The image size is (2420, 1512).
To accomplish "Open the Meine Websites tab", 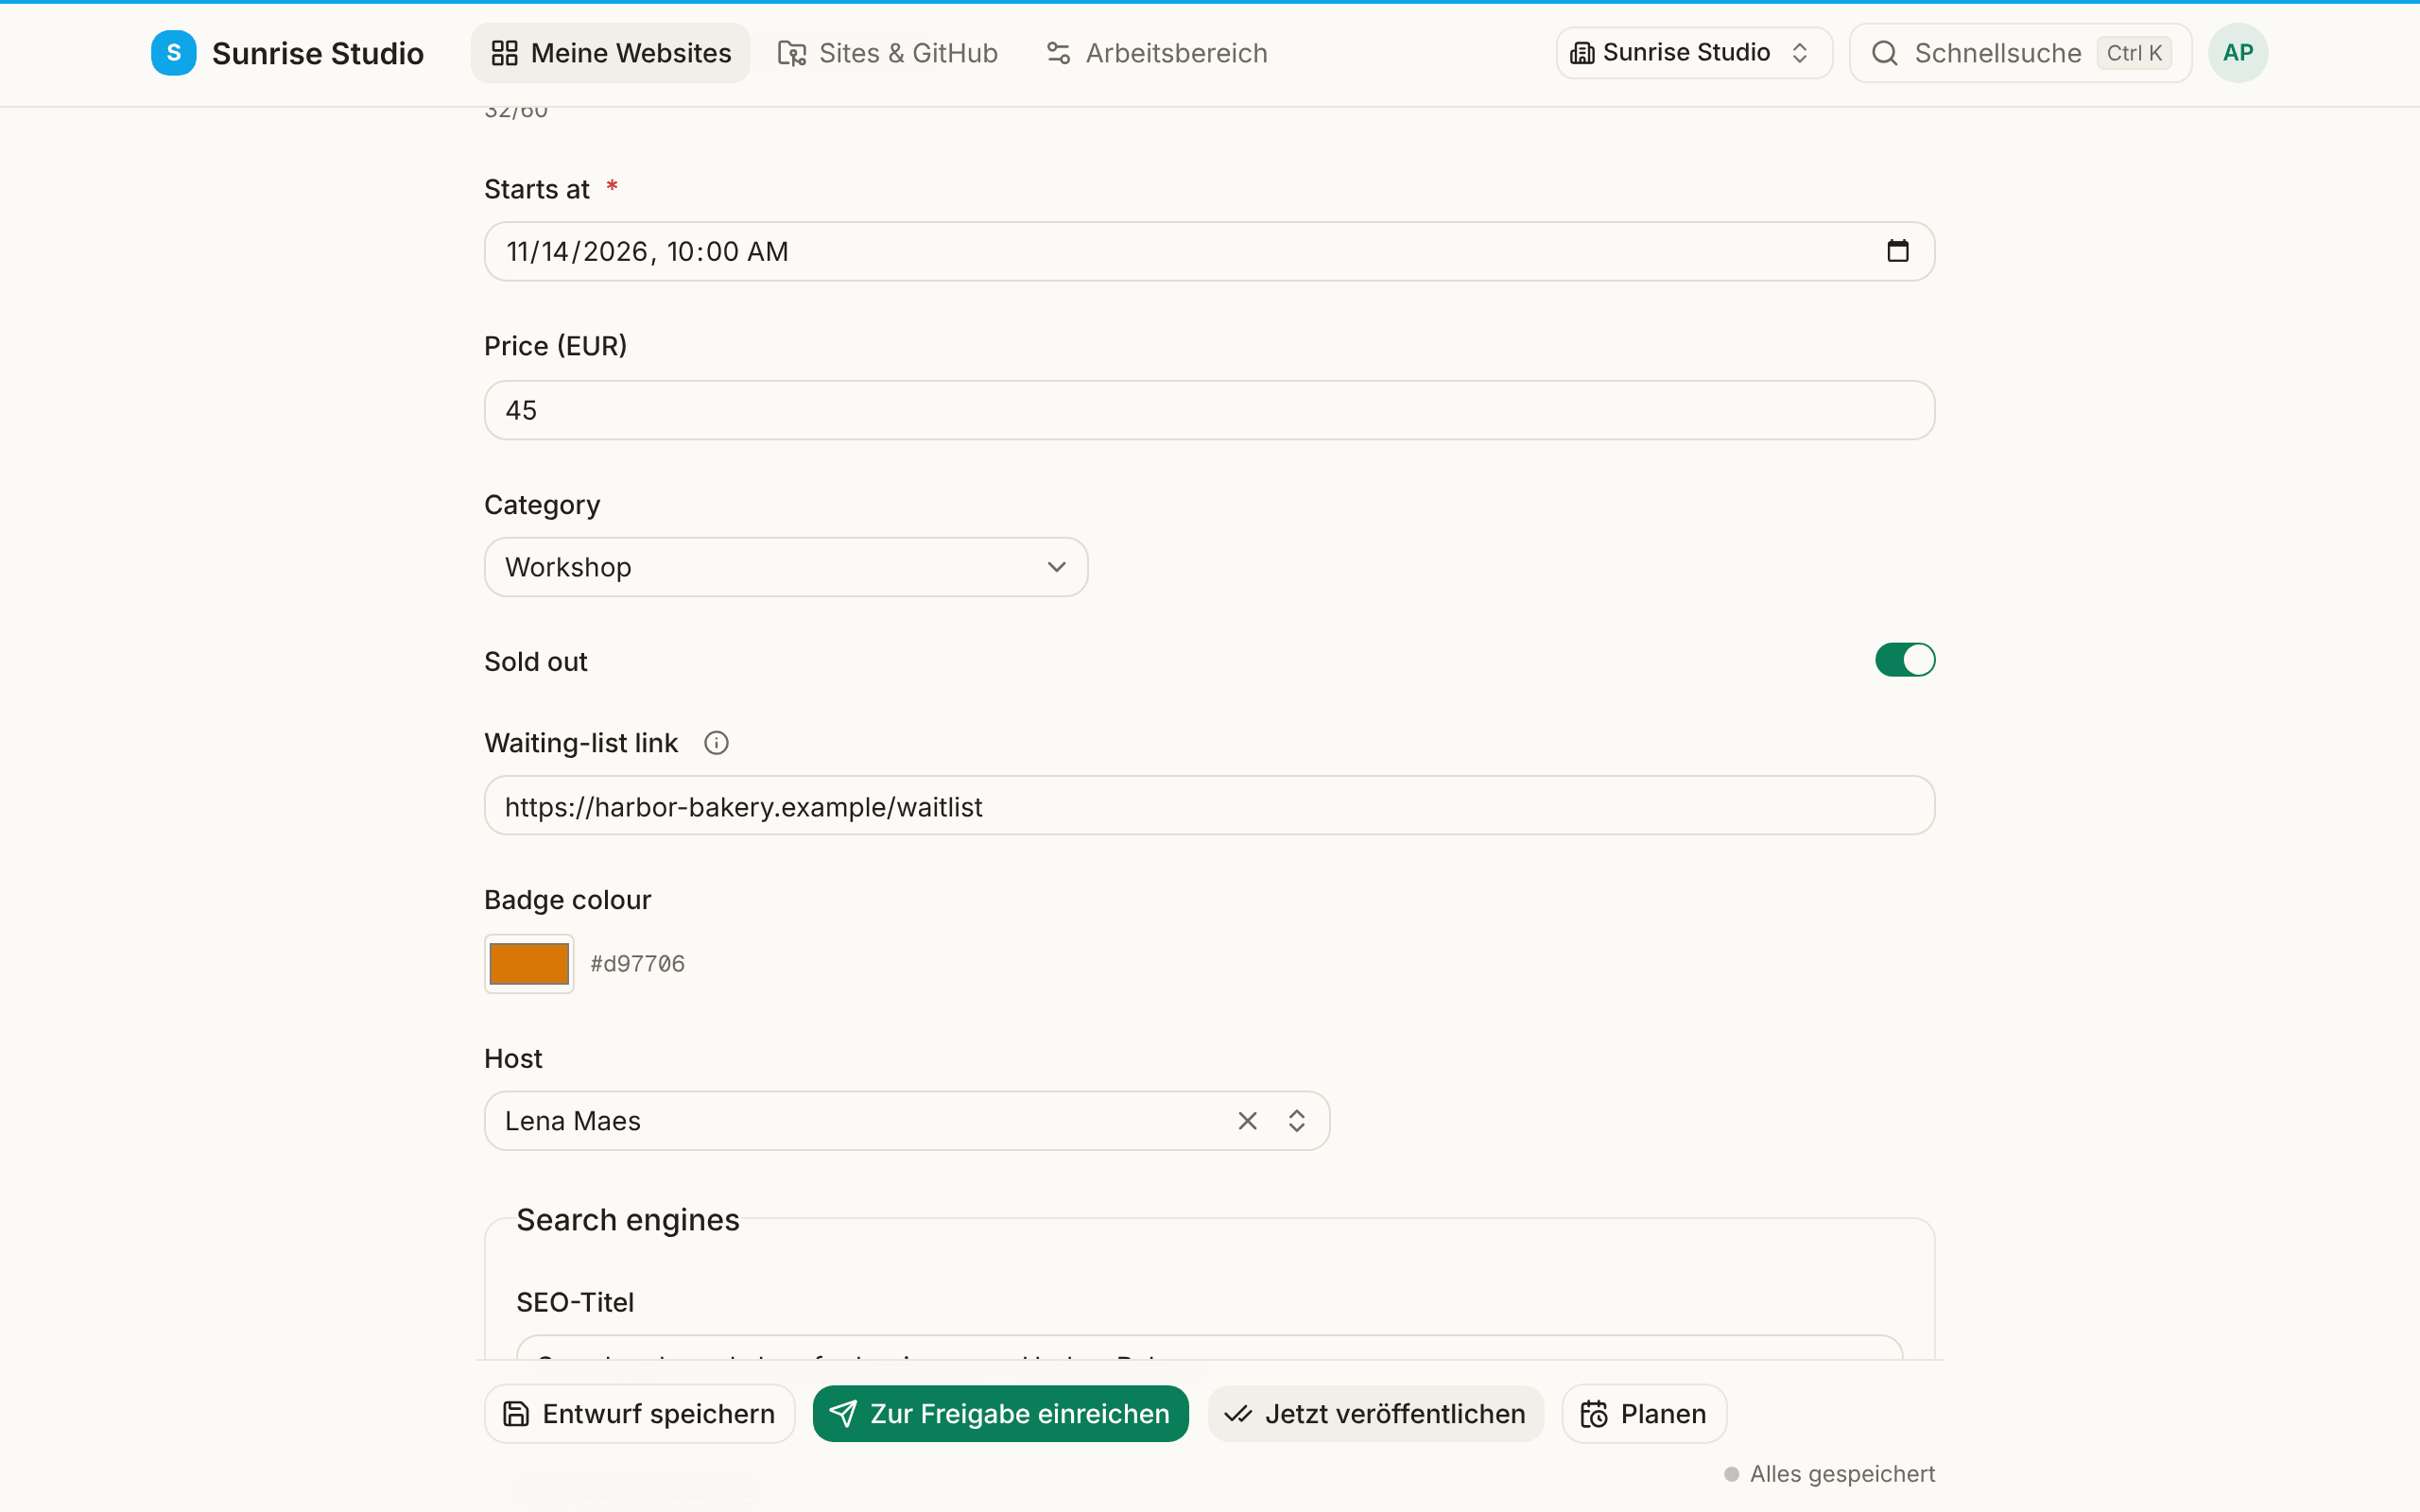I will click(x=611, y=53).
